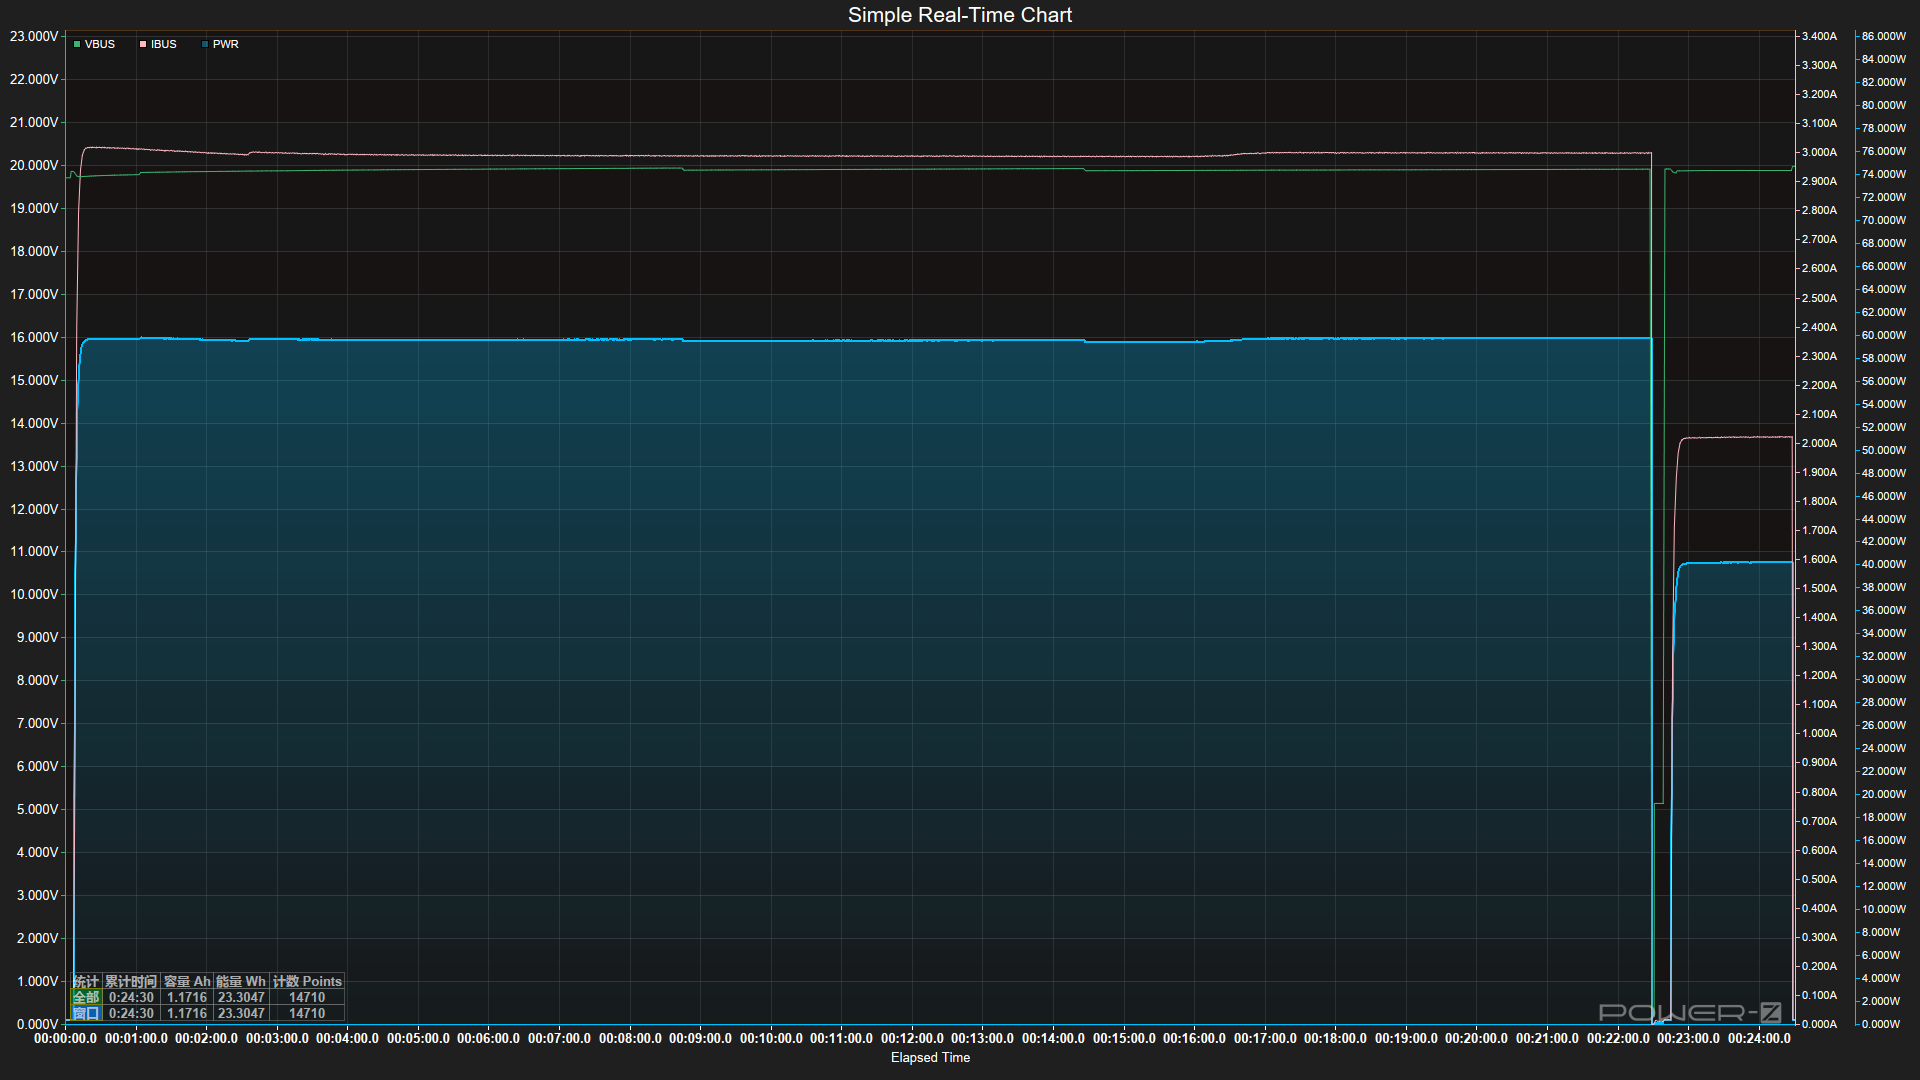Select the green 全部 statistics row
This screenshot has height=1080, width=1920.
pyautogui.click(x=86, y=997)
